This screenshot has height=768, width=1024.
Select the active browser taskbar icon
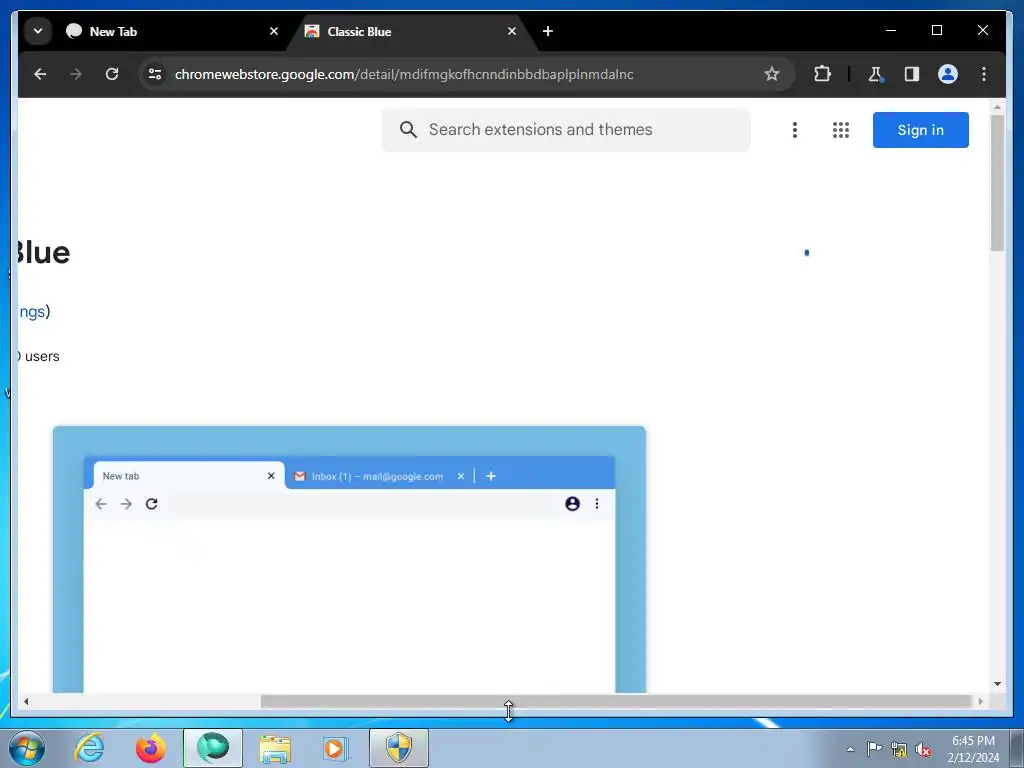point(213,748)
